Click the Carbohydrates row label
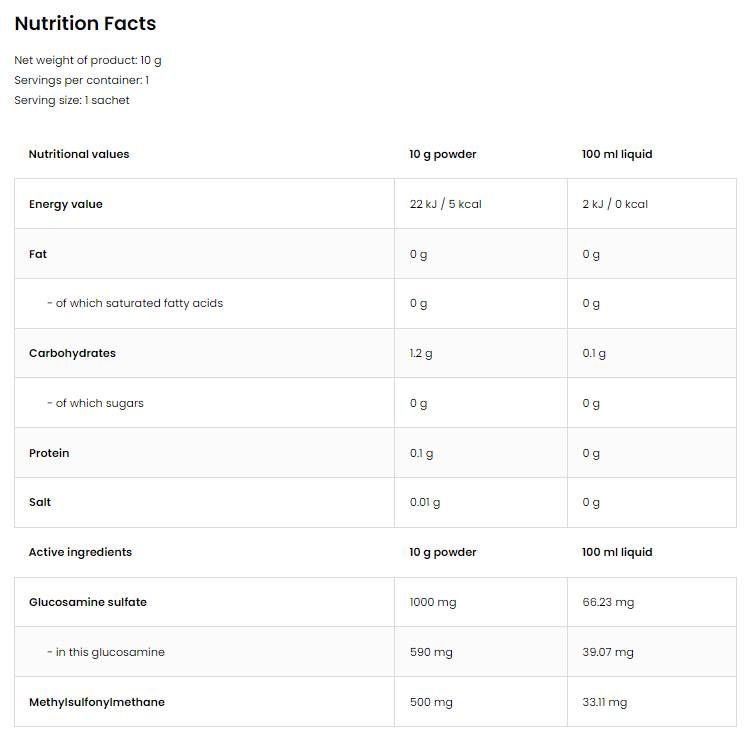Viewport: 754px width, 743px height. [x=72, y=353]
